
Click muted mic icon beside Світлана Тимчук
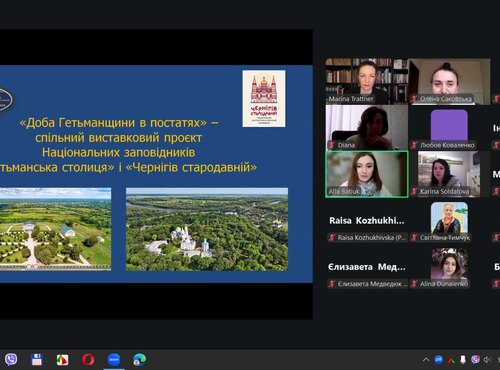(x=414, y=237)
